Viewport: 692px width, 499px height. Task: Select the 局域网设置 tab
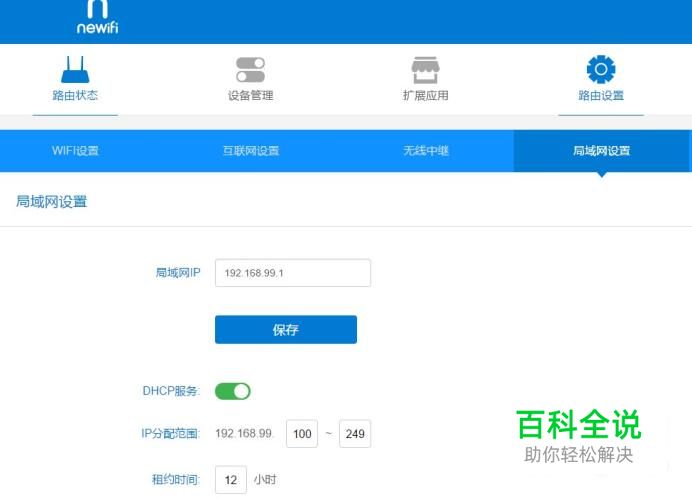coord(601,151)
